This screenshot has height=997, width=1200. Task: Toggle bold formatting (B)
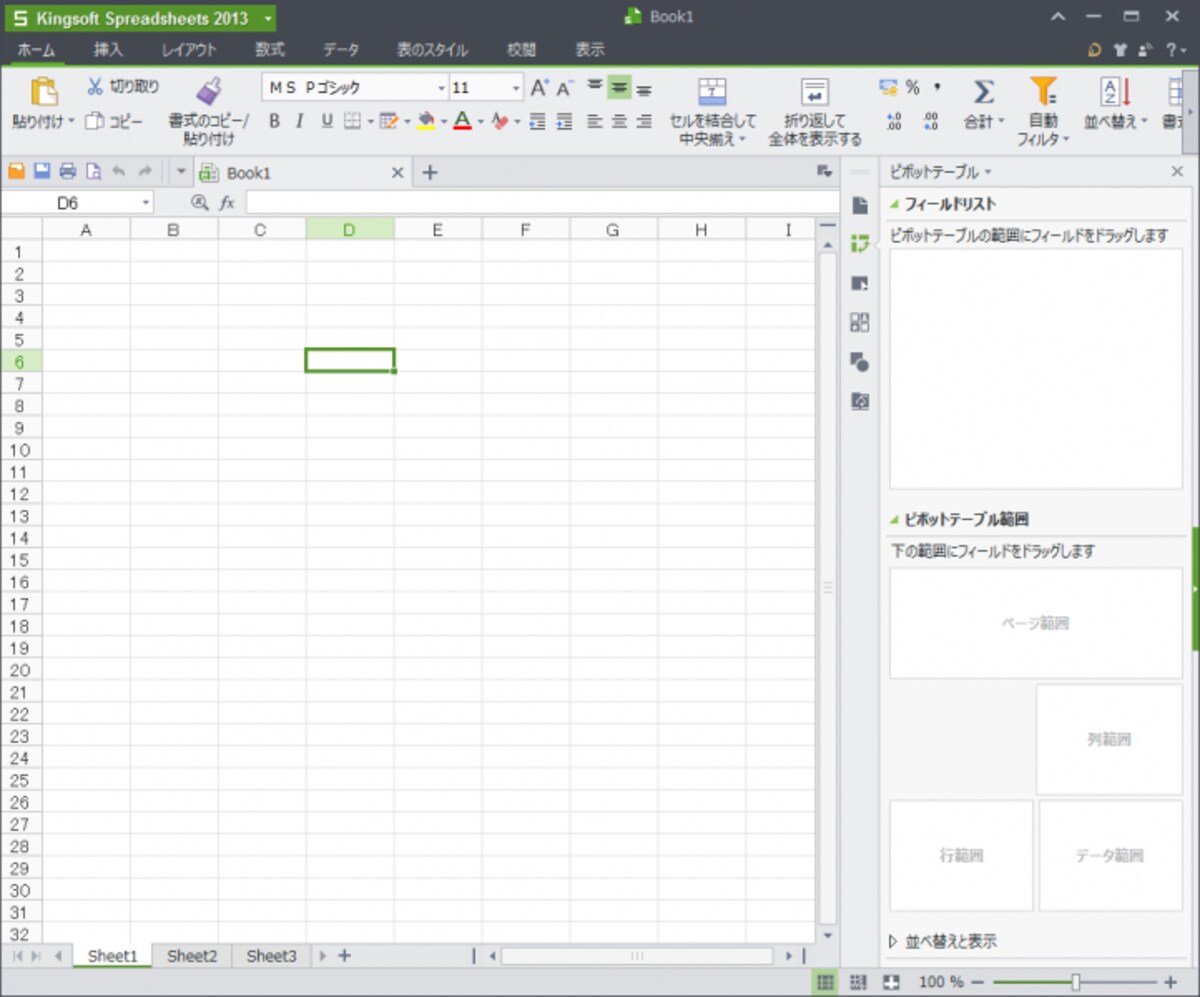[275, 121]
